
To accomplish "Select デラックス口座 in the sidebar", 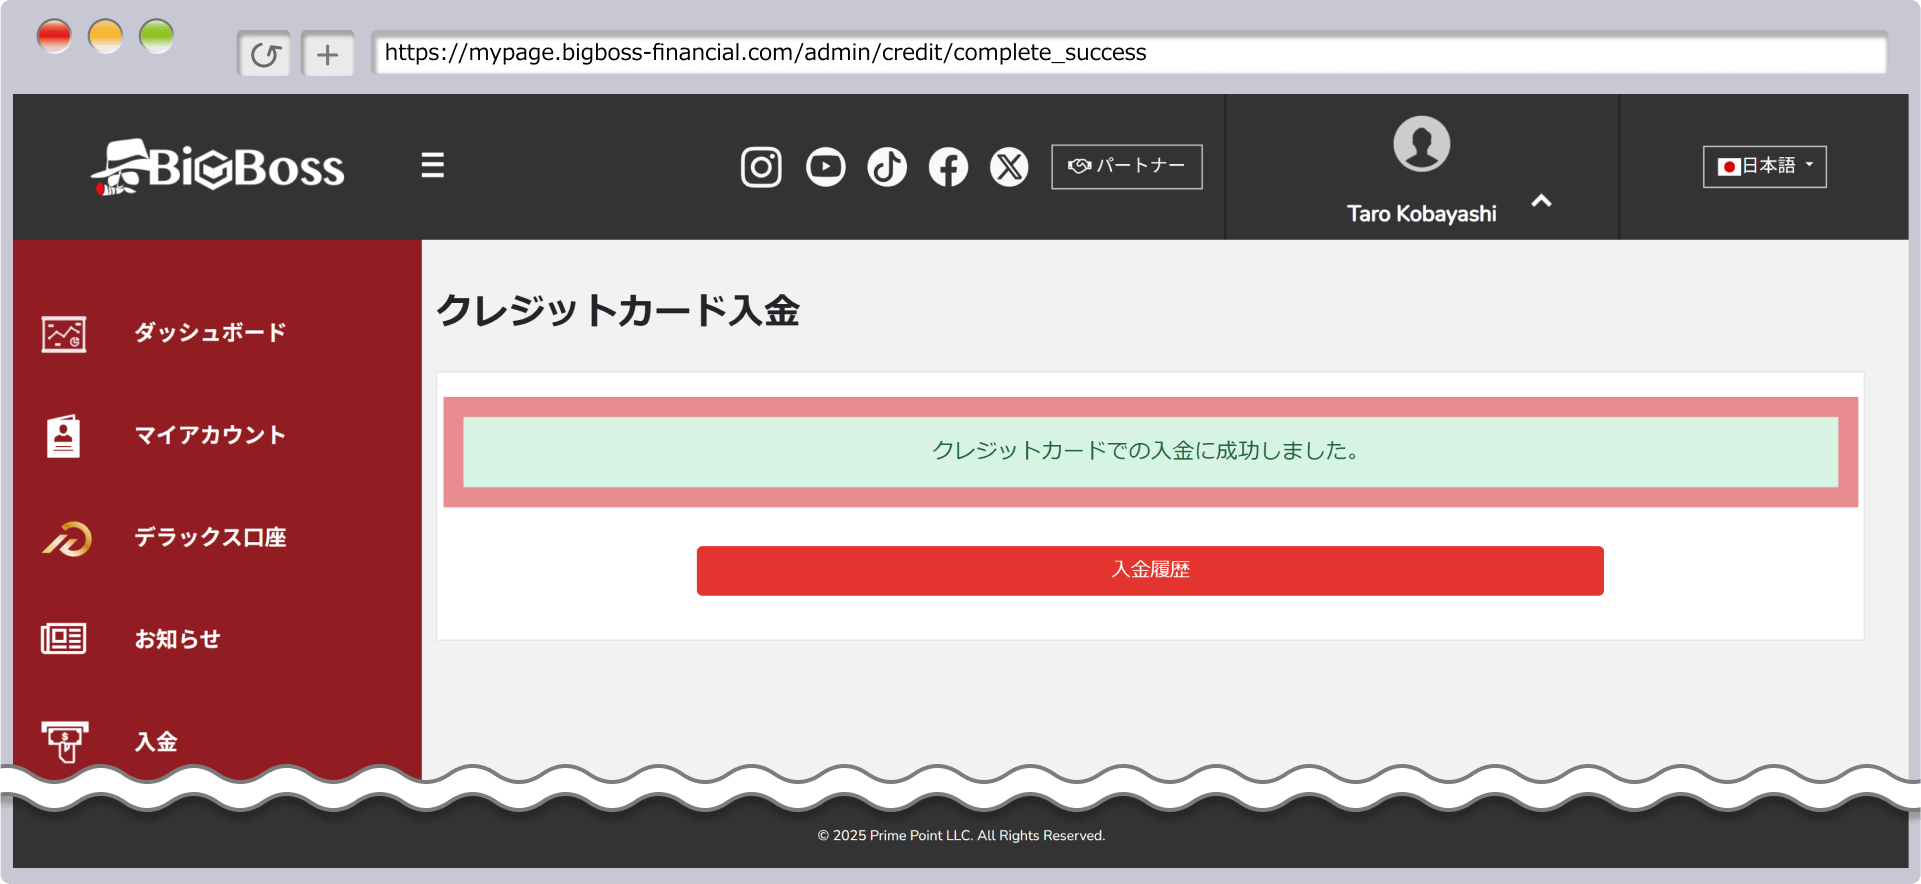I will pyautogui.click(x=210, y=537).
